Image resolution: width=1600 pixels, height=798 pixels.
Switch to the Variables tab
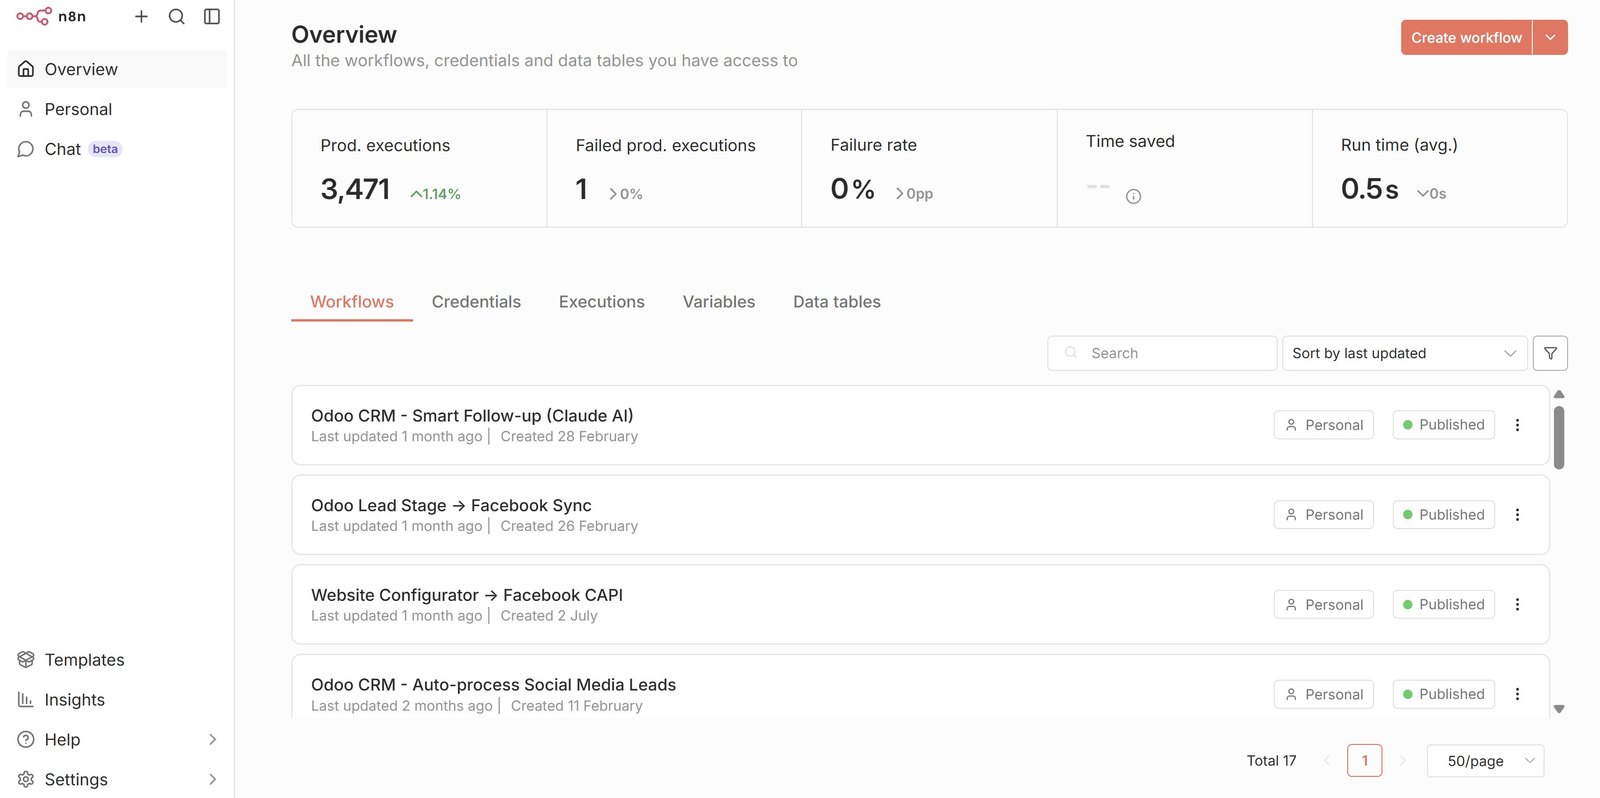pos(719,302)
